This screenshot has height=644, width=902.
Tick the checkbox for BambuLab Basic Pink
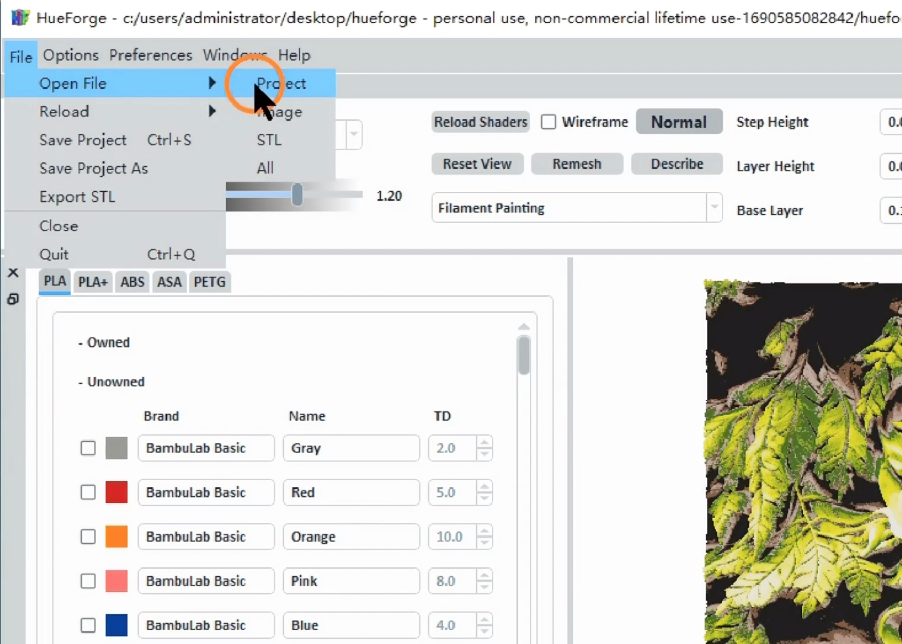88,581
